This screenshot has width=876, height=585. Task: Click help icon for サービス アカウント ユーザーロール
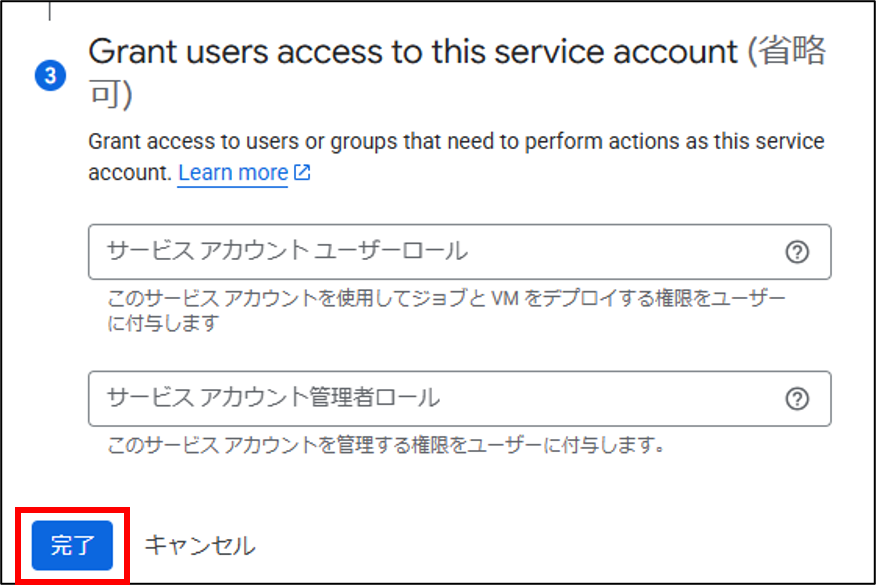[797, 252]
